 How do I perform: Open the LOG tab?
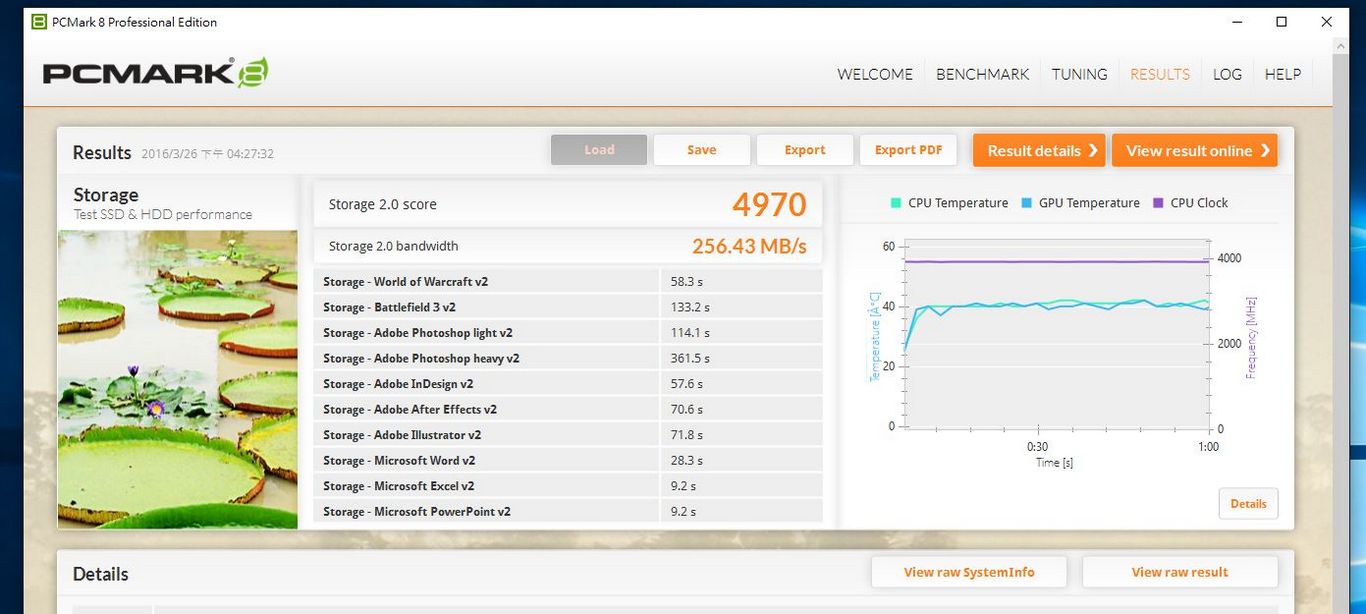1227,74
